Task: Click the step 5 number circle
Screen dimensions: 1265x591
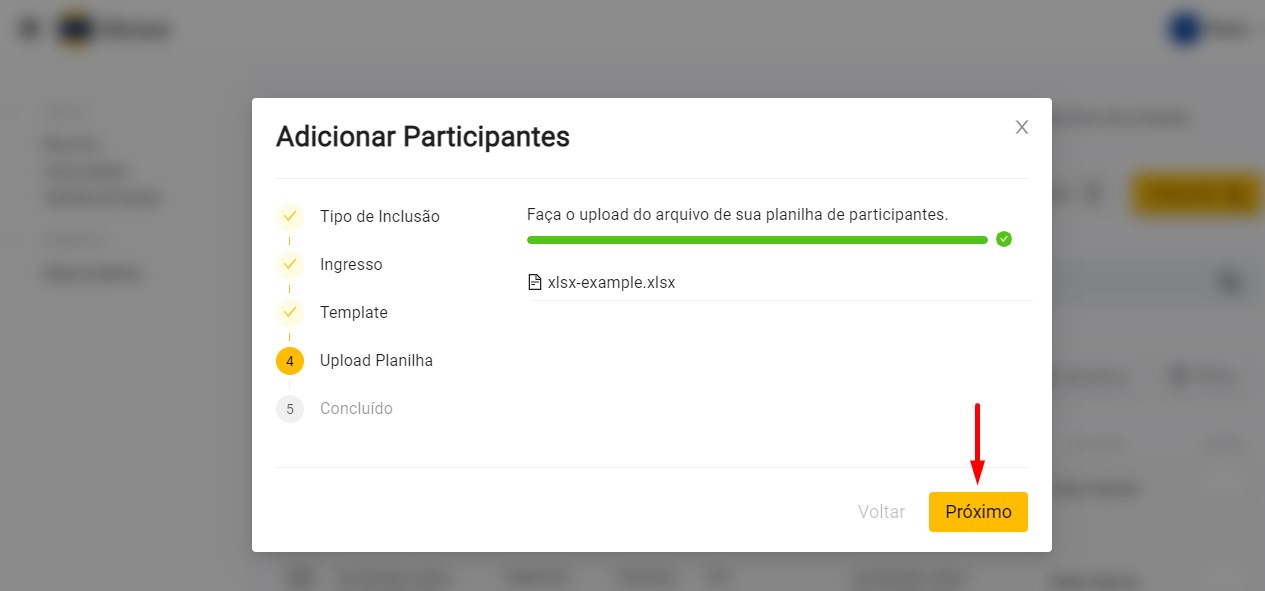Action: [x=290, y=408]
